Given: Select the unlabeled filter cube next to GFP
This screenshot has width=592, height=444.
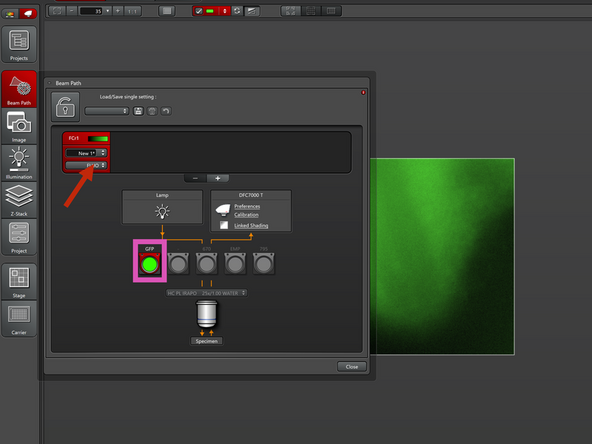Looking at the screenshot, I should coord(178,263).
